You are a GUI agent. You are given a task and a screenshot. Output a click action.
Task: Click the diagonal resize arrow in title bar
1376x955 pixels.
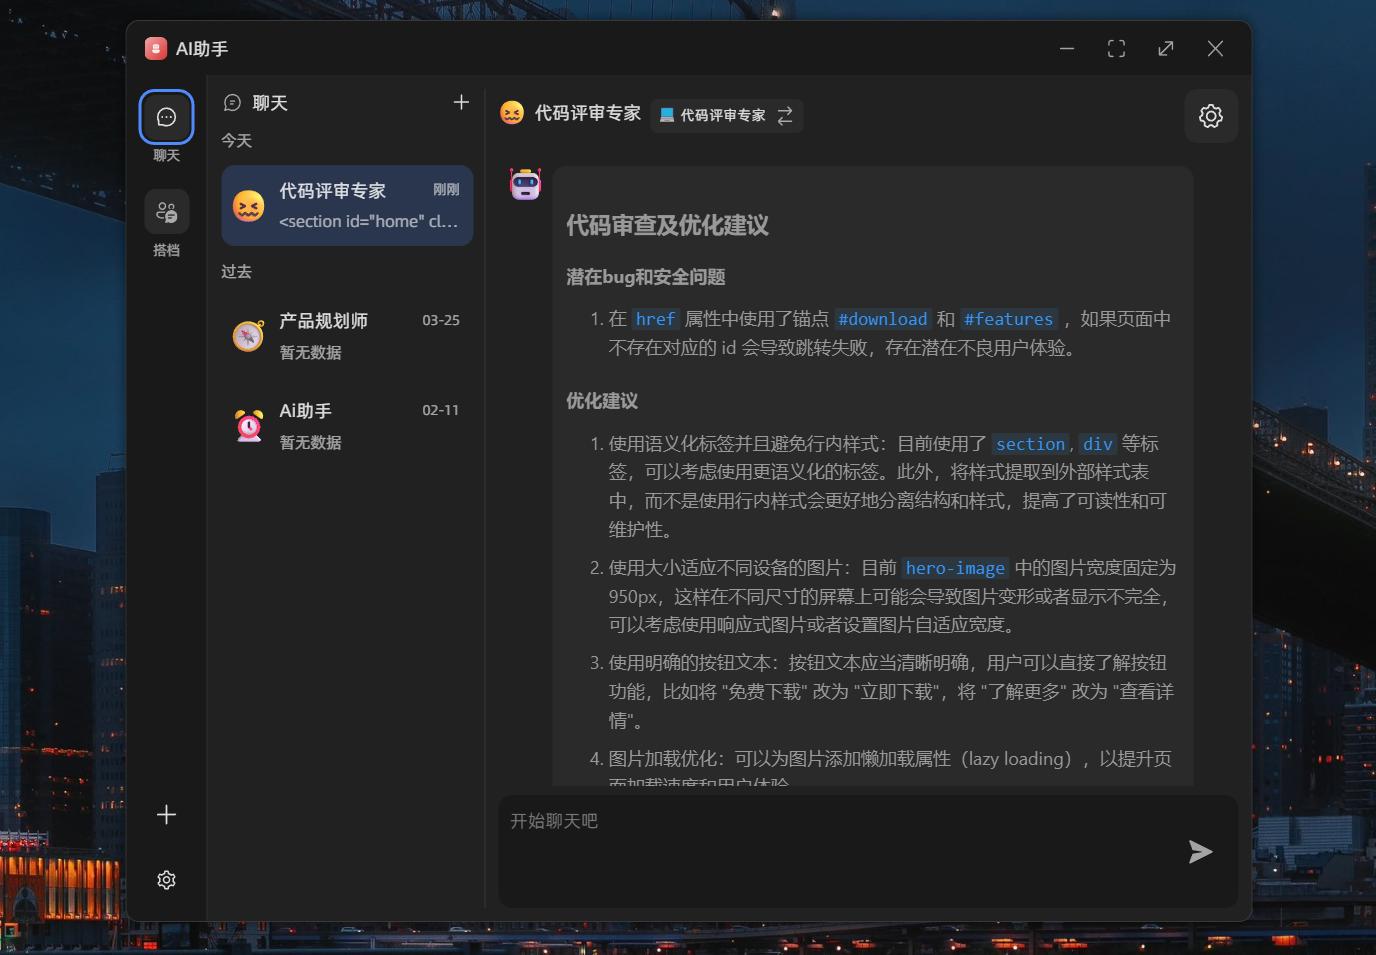(1165, 48)
